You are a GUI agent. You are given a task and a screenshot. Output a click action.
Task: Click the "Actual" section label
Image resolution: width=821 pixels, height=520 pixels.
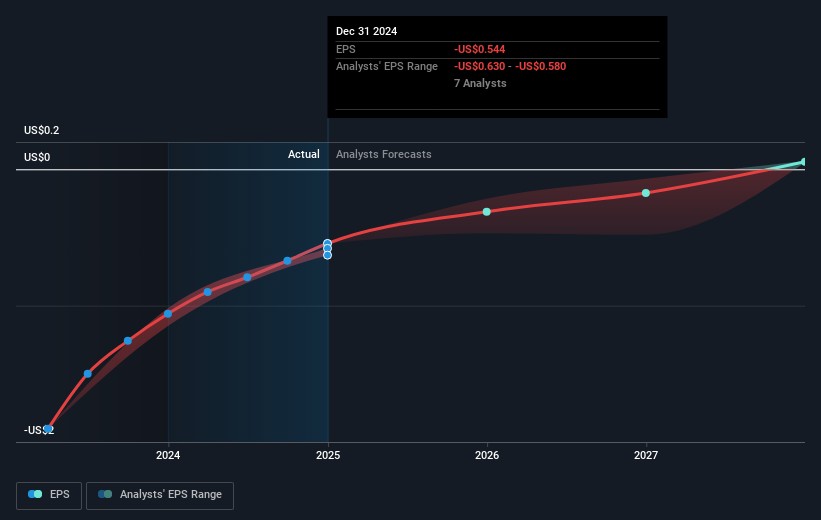[x=304, y=155]
